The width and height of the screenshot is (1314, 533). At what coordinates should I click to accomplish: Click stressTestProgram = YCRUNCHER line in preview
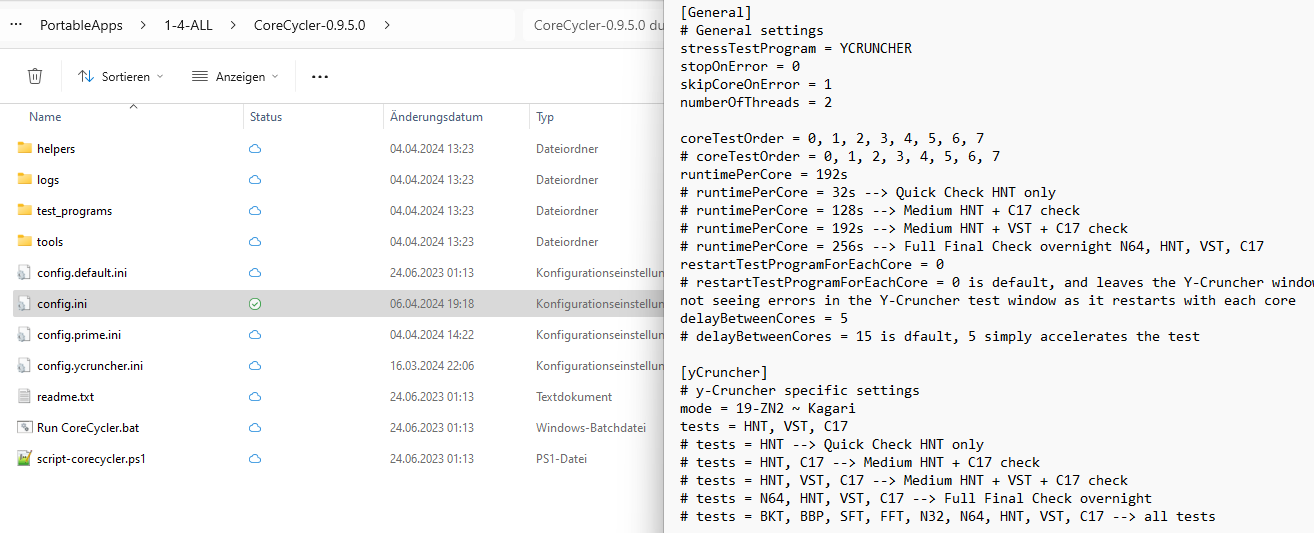pos(796,48)
